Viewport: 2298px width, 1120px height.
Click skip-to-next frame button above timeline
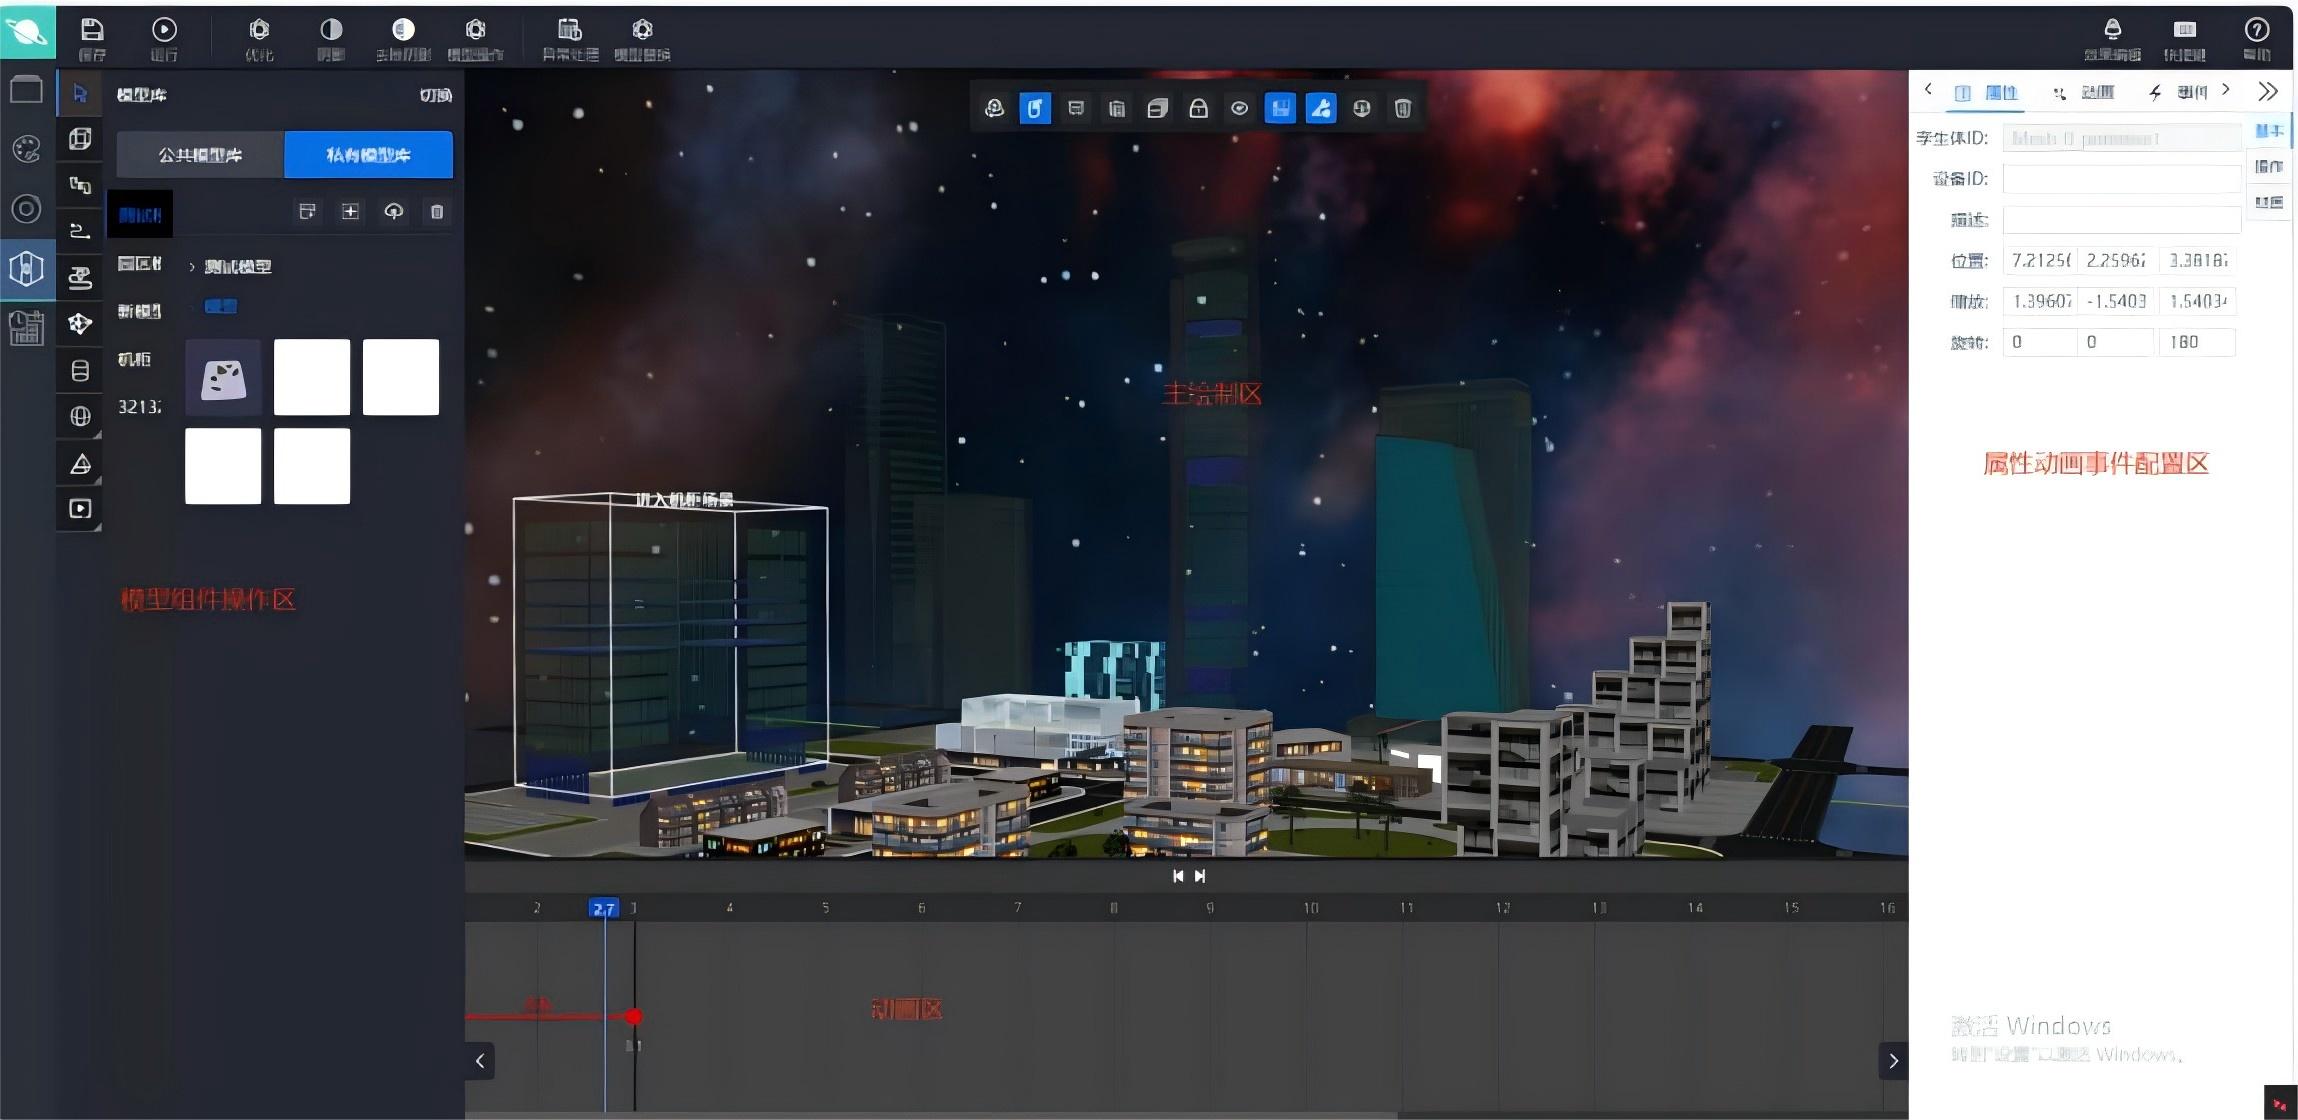[1200, 876]
